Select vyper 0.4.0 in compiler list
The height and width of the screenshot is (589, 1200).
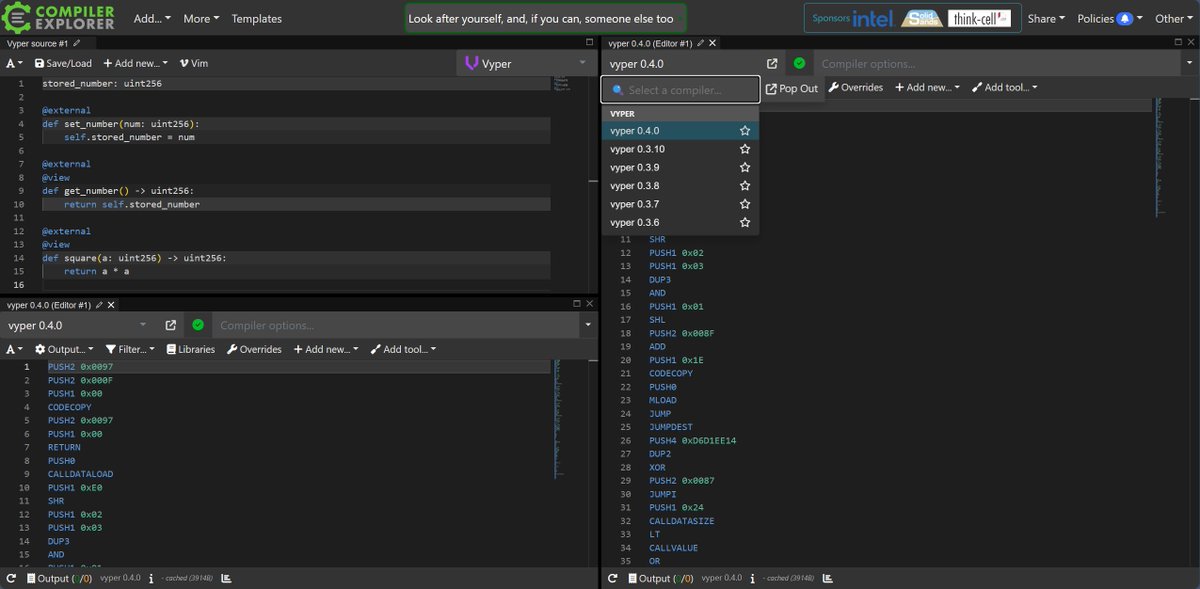680,131
